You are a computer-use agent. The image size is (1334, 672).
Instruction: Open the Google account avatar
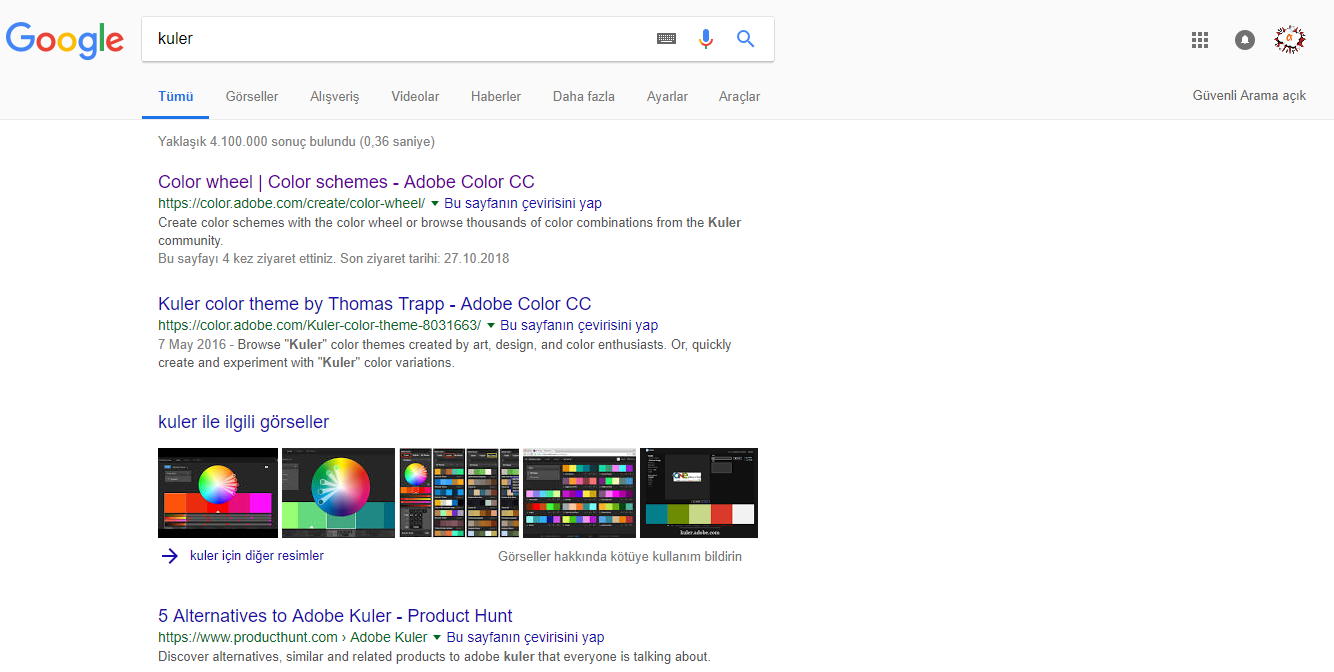[x=1290, y=40]
